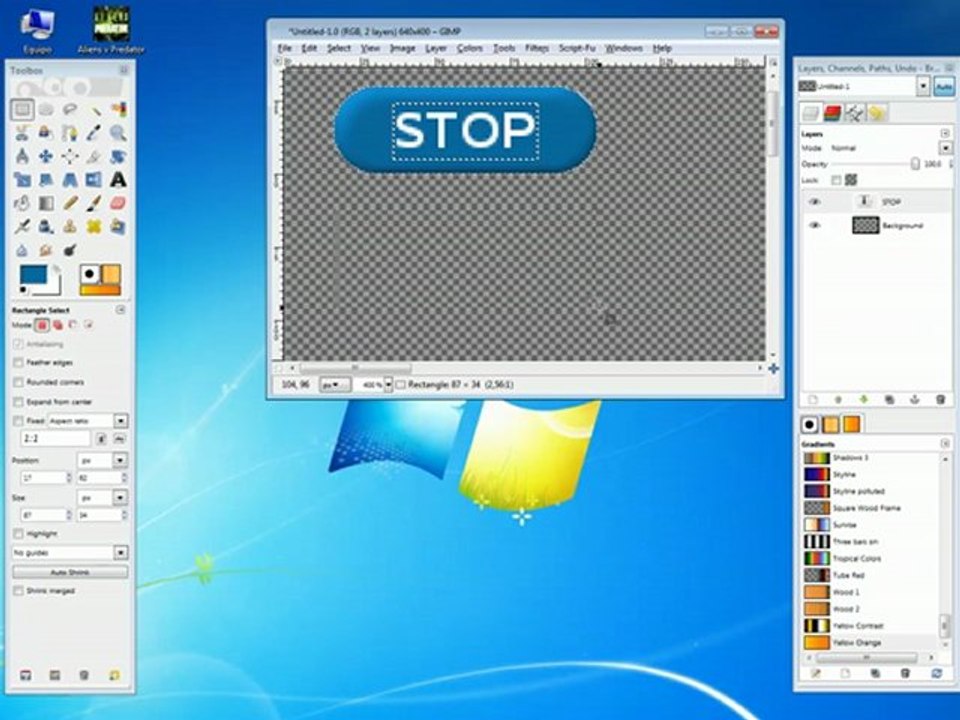
Task: Open the px unit dropdown in status bar
Action: 335,384
